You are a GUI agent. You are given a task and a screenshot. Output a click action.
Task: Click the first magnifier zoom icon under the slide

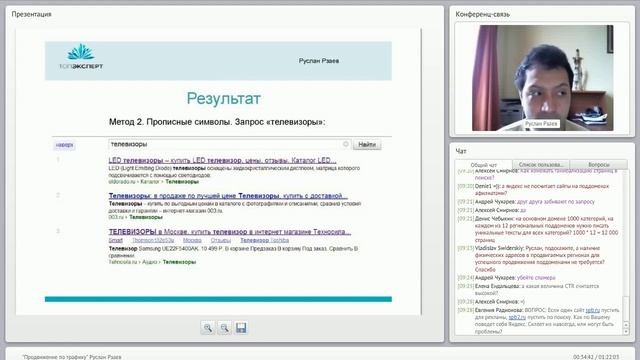click(207, 328)
